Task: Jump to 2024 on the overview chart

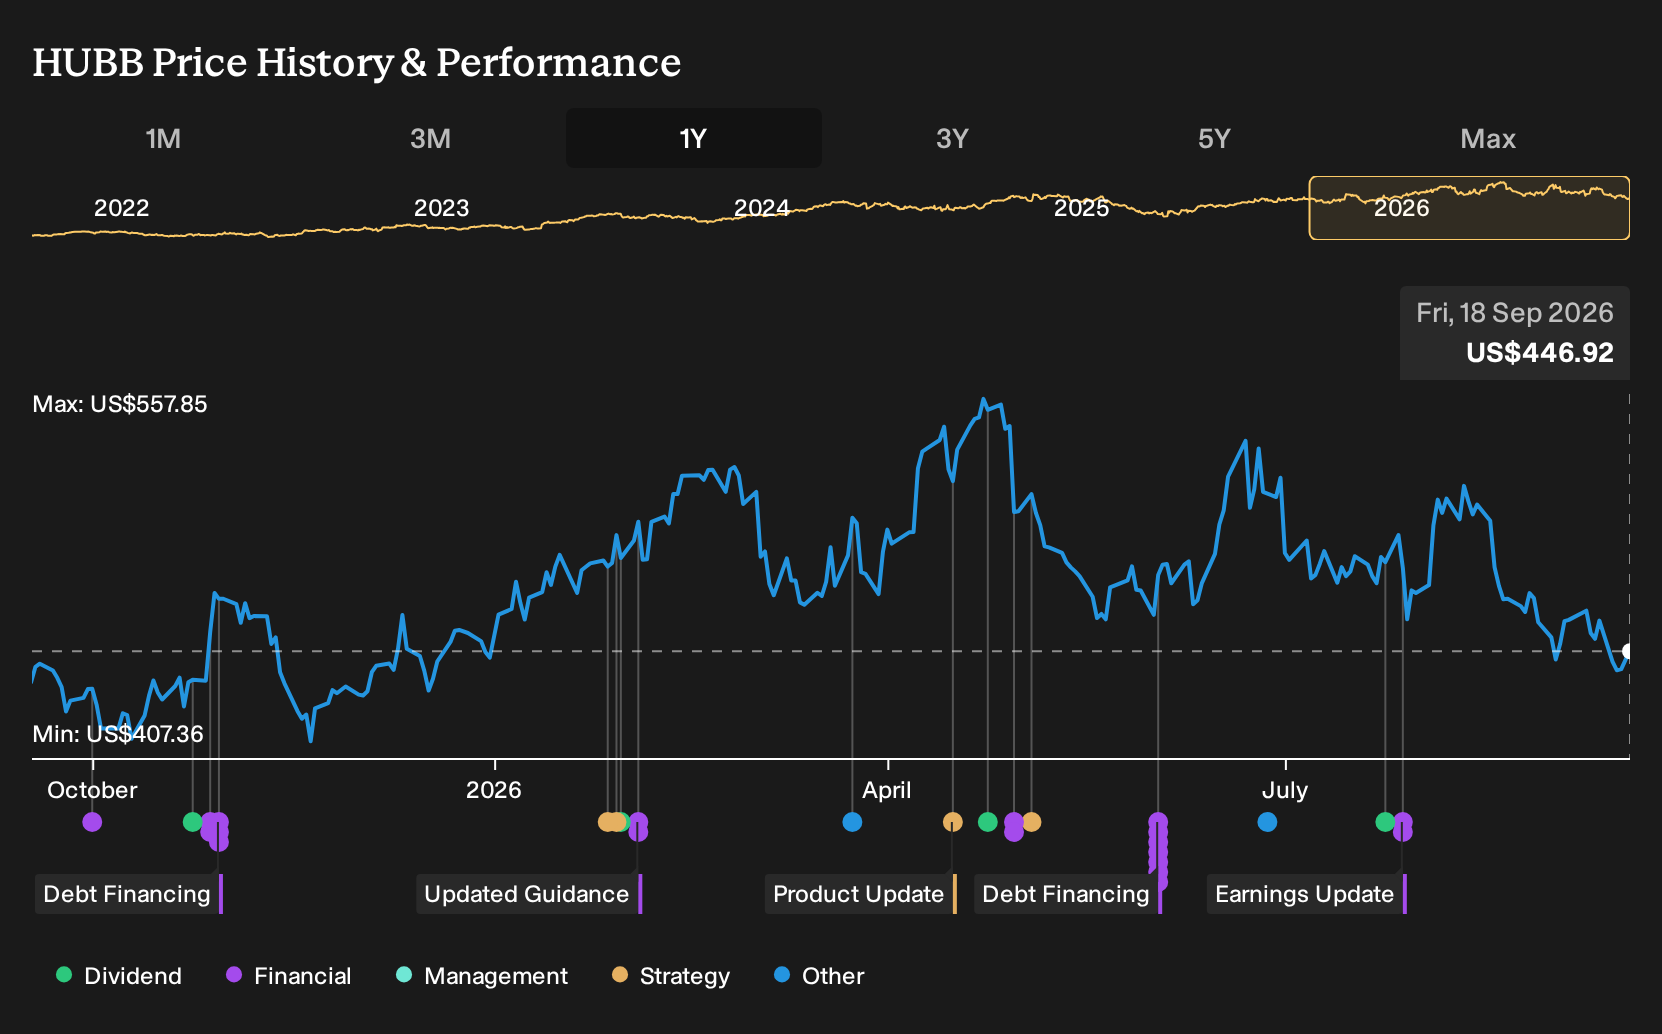Action: pos(761,208)
